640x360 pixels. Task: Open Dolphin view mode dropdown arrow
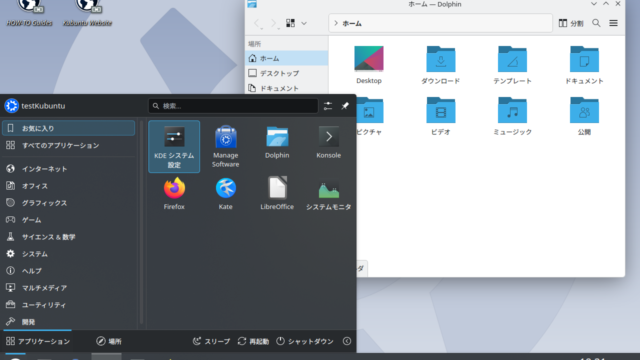304,23
